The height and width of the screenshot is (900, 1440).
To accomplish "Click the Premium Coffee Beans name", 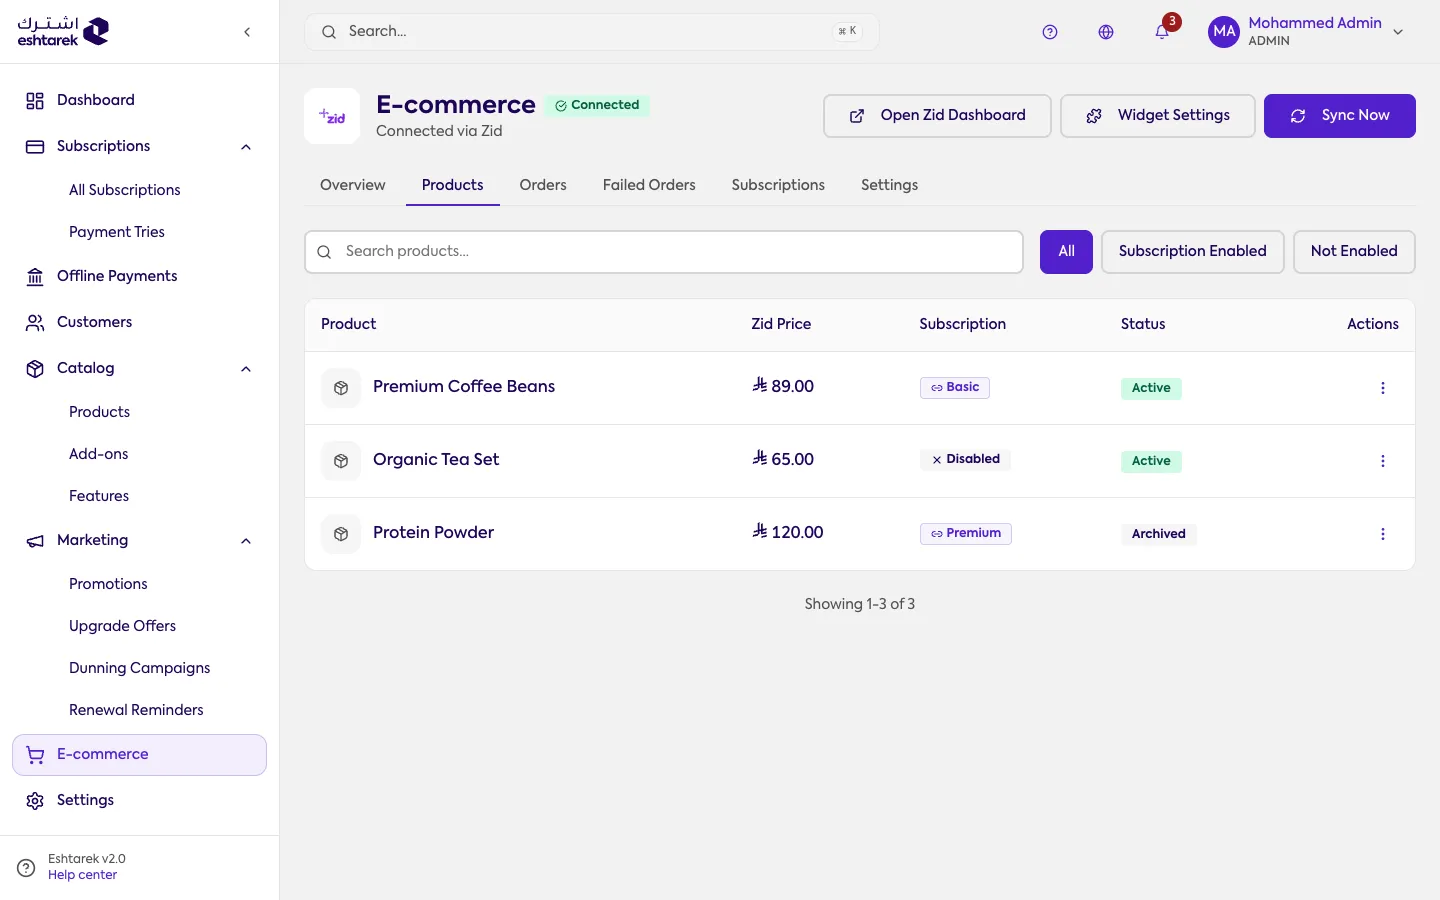I will (464, 387).
